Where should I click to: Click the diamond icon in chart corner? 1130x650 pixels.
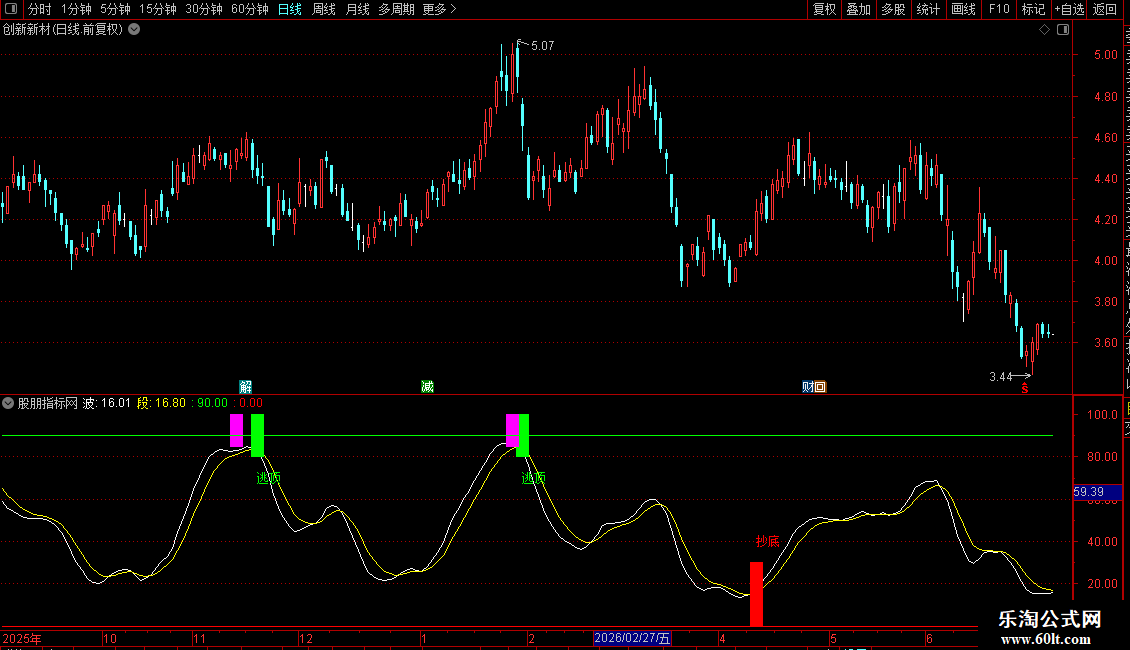pos(1044,30)
